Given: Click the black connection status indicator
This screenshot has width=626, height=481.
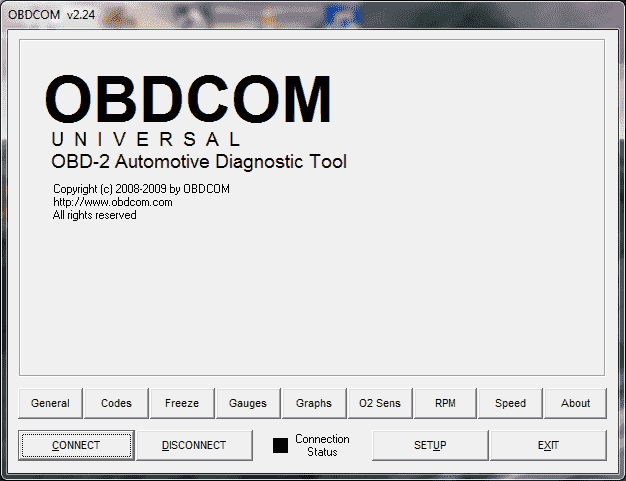Looking at the screenshot, I should (280, 445).
